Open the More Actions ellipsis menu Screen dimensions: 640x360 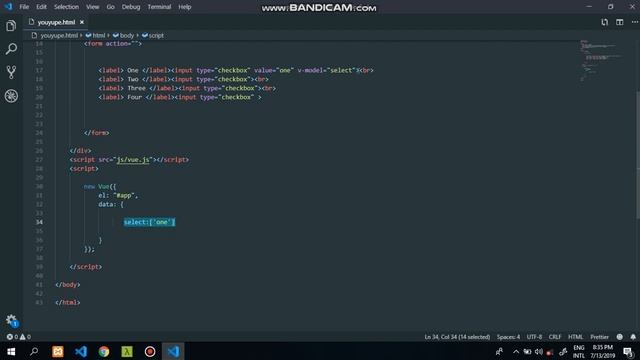click(x=635, y=22)
